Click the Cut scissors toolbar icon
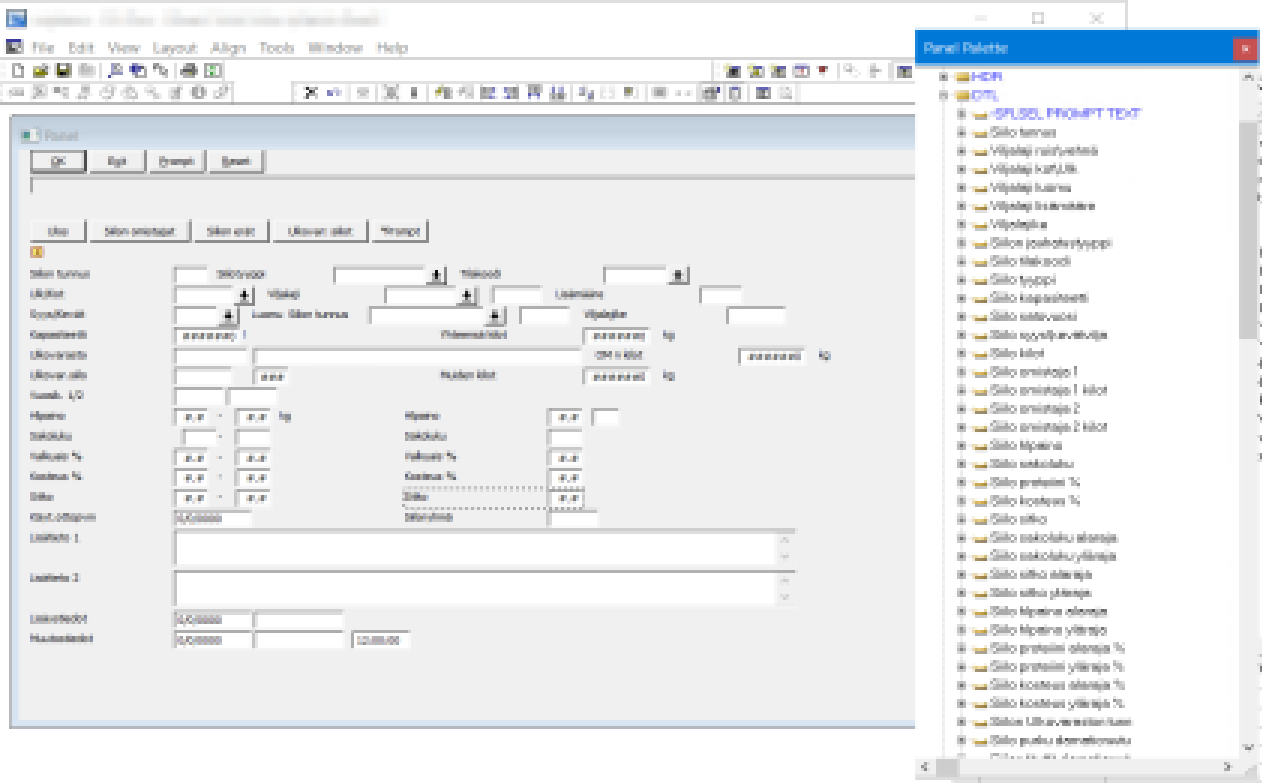 coord(311,93)
